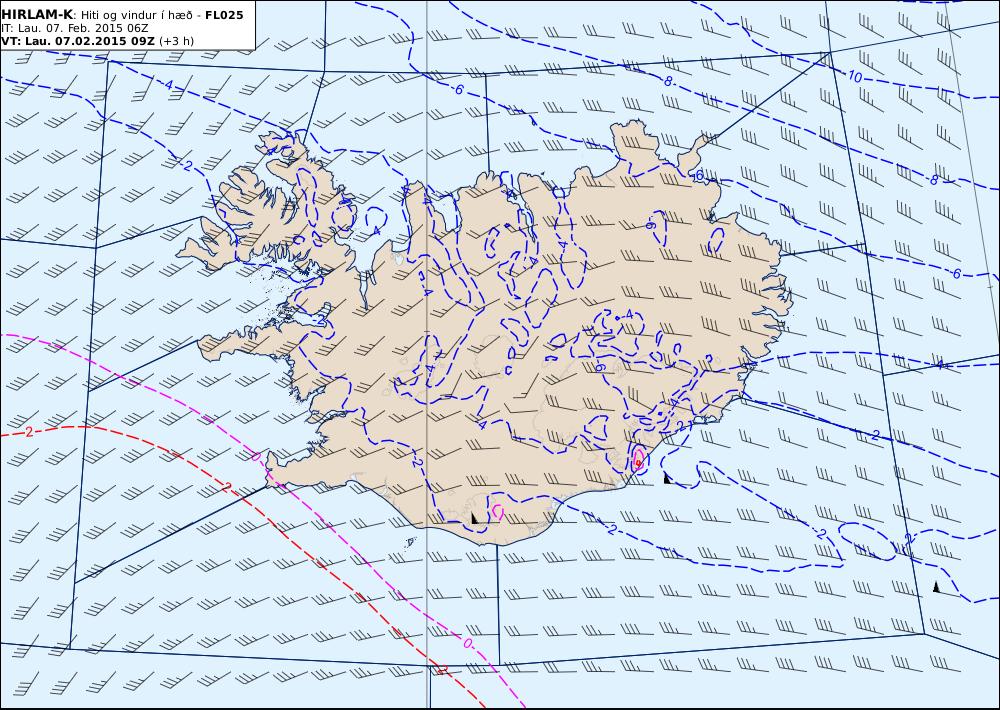Image resolution: width=1000 pixels, height=710 pixels.
Task: Click the small red closed contour on southeast coast
Action: [638, 462]
